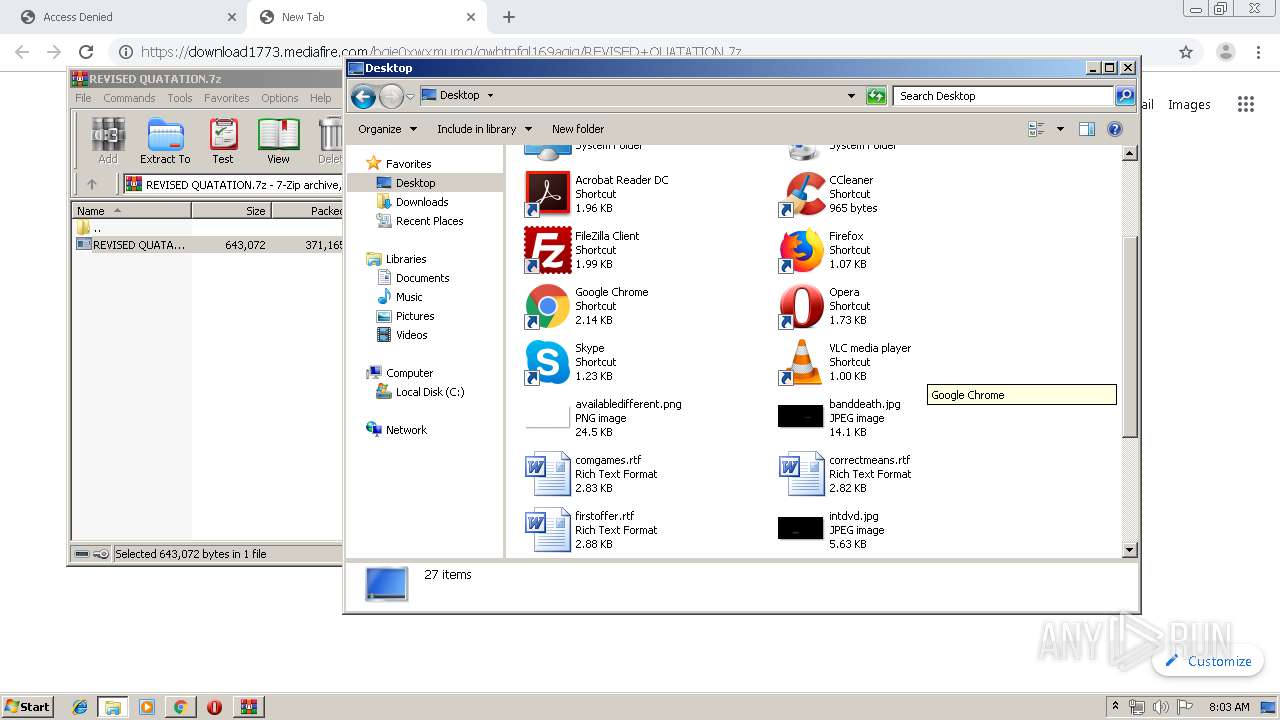This screenshot has width=1280, height=720.
Task: Open Videos library in navigation pane
Action: [x=411, y=335]
